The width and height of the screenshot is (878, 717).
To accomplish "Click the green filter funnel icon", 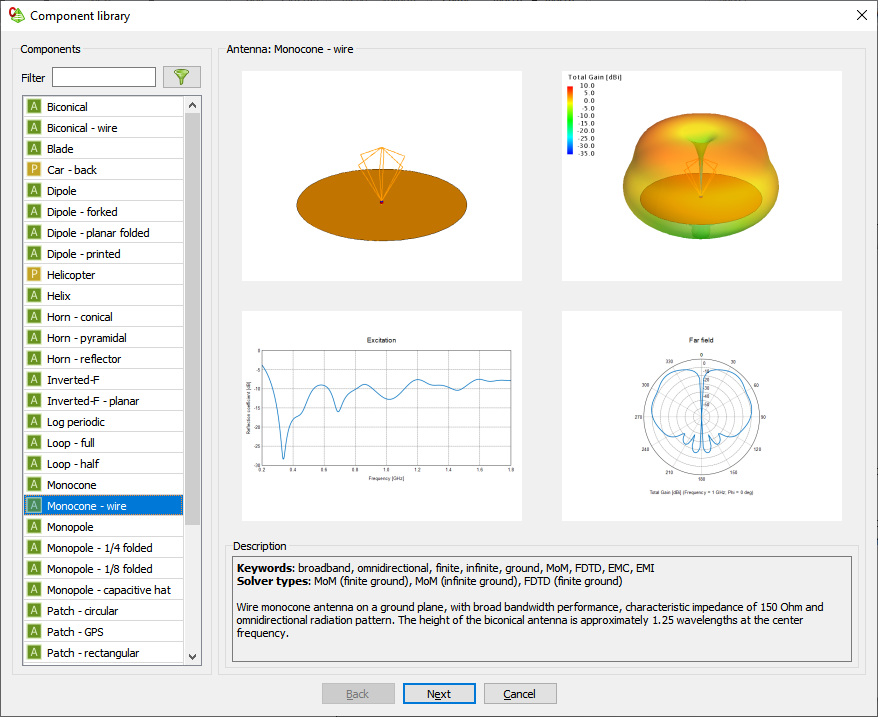I will [181, 77].
